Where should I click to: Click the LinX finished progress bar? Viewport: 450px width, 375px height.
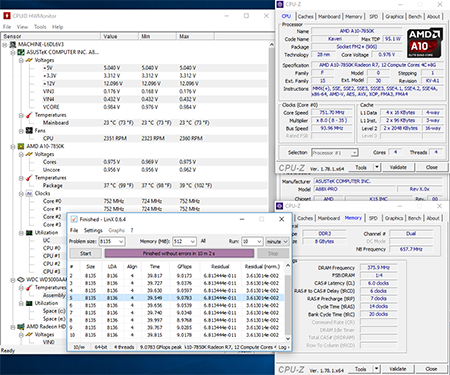click(x=179, y=253)
